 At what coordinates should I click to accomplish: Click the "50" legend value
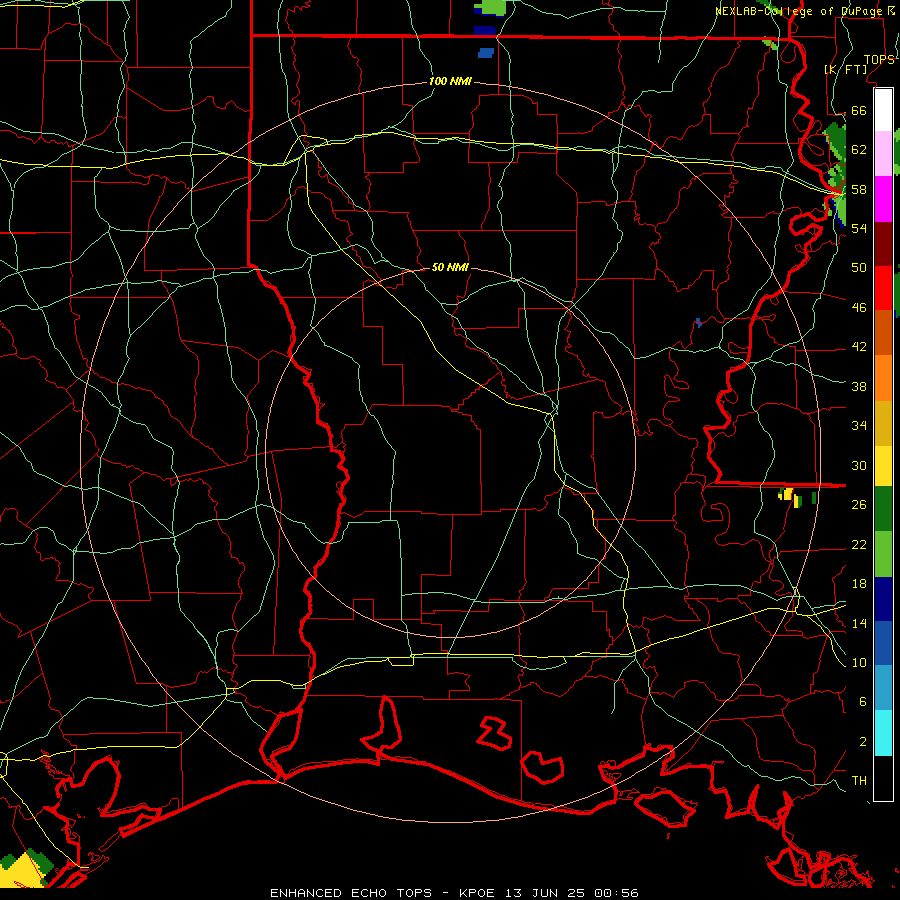pos(859,268)
